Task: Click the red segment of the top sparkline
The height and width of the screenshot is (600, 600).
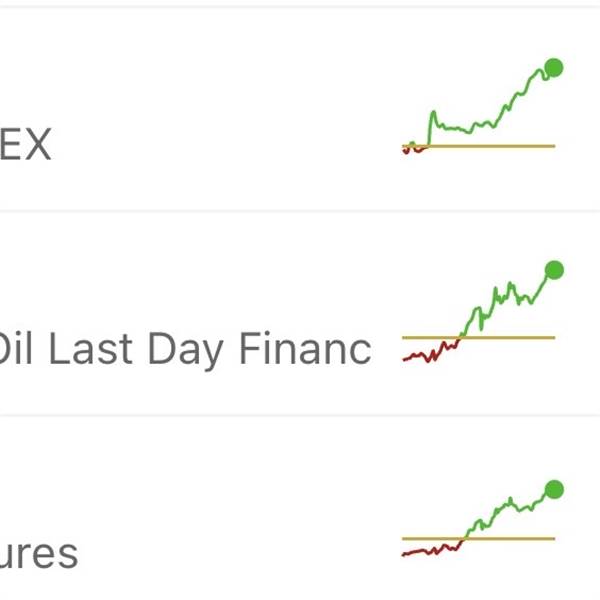Action: tap(412, 149)
